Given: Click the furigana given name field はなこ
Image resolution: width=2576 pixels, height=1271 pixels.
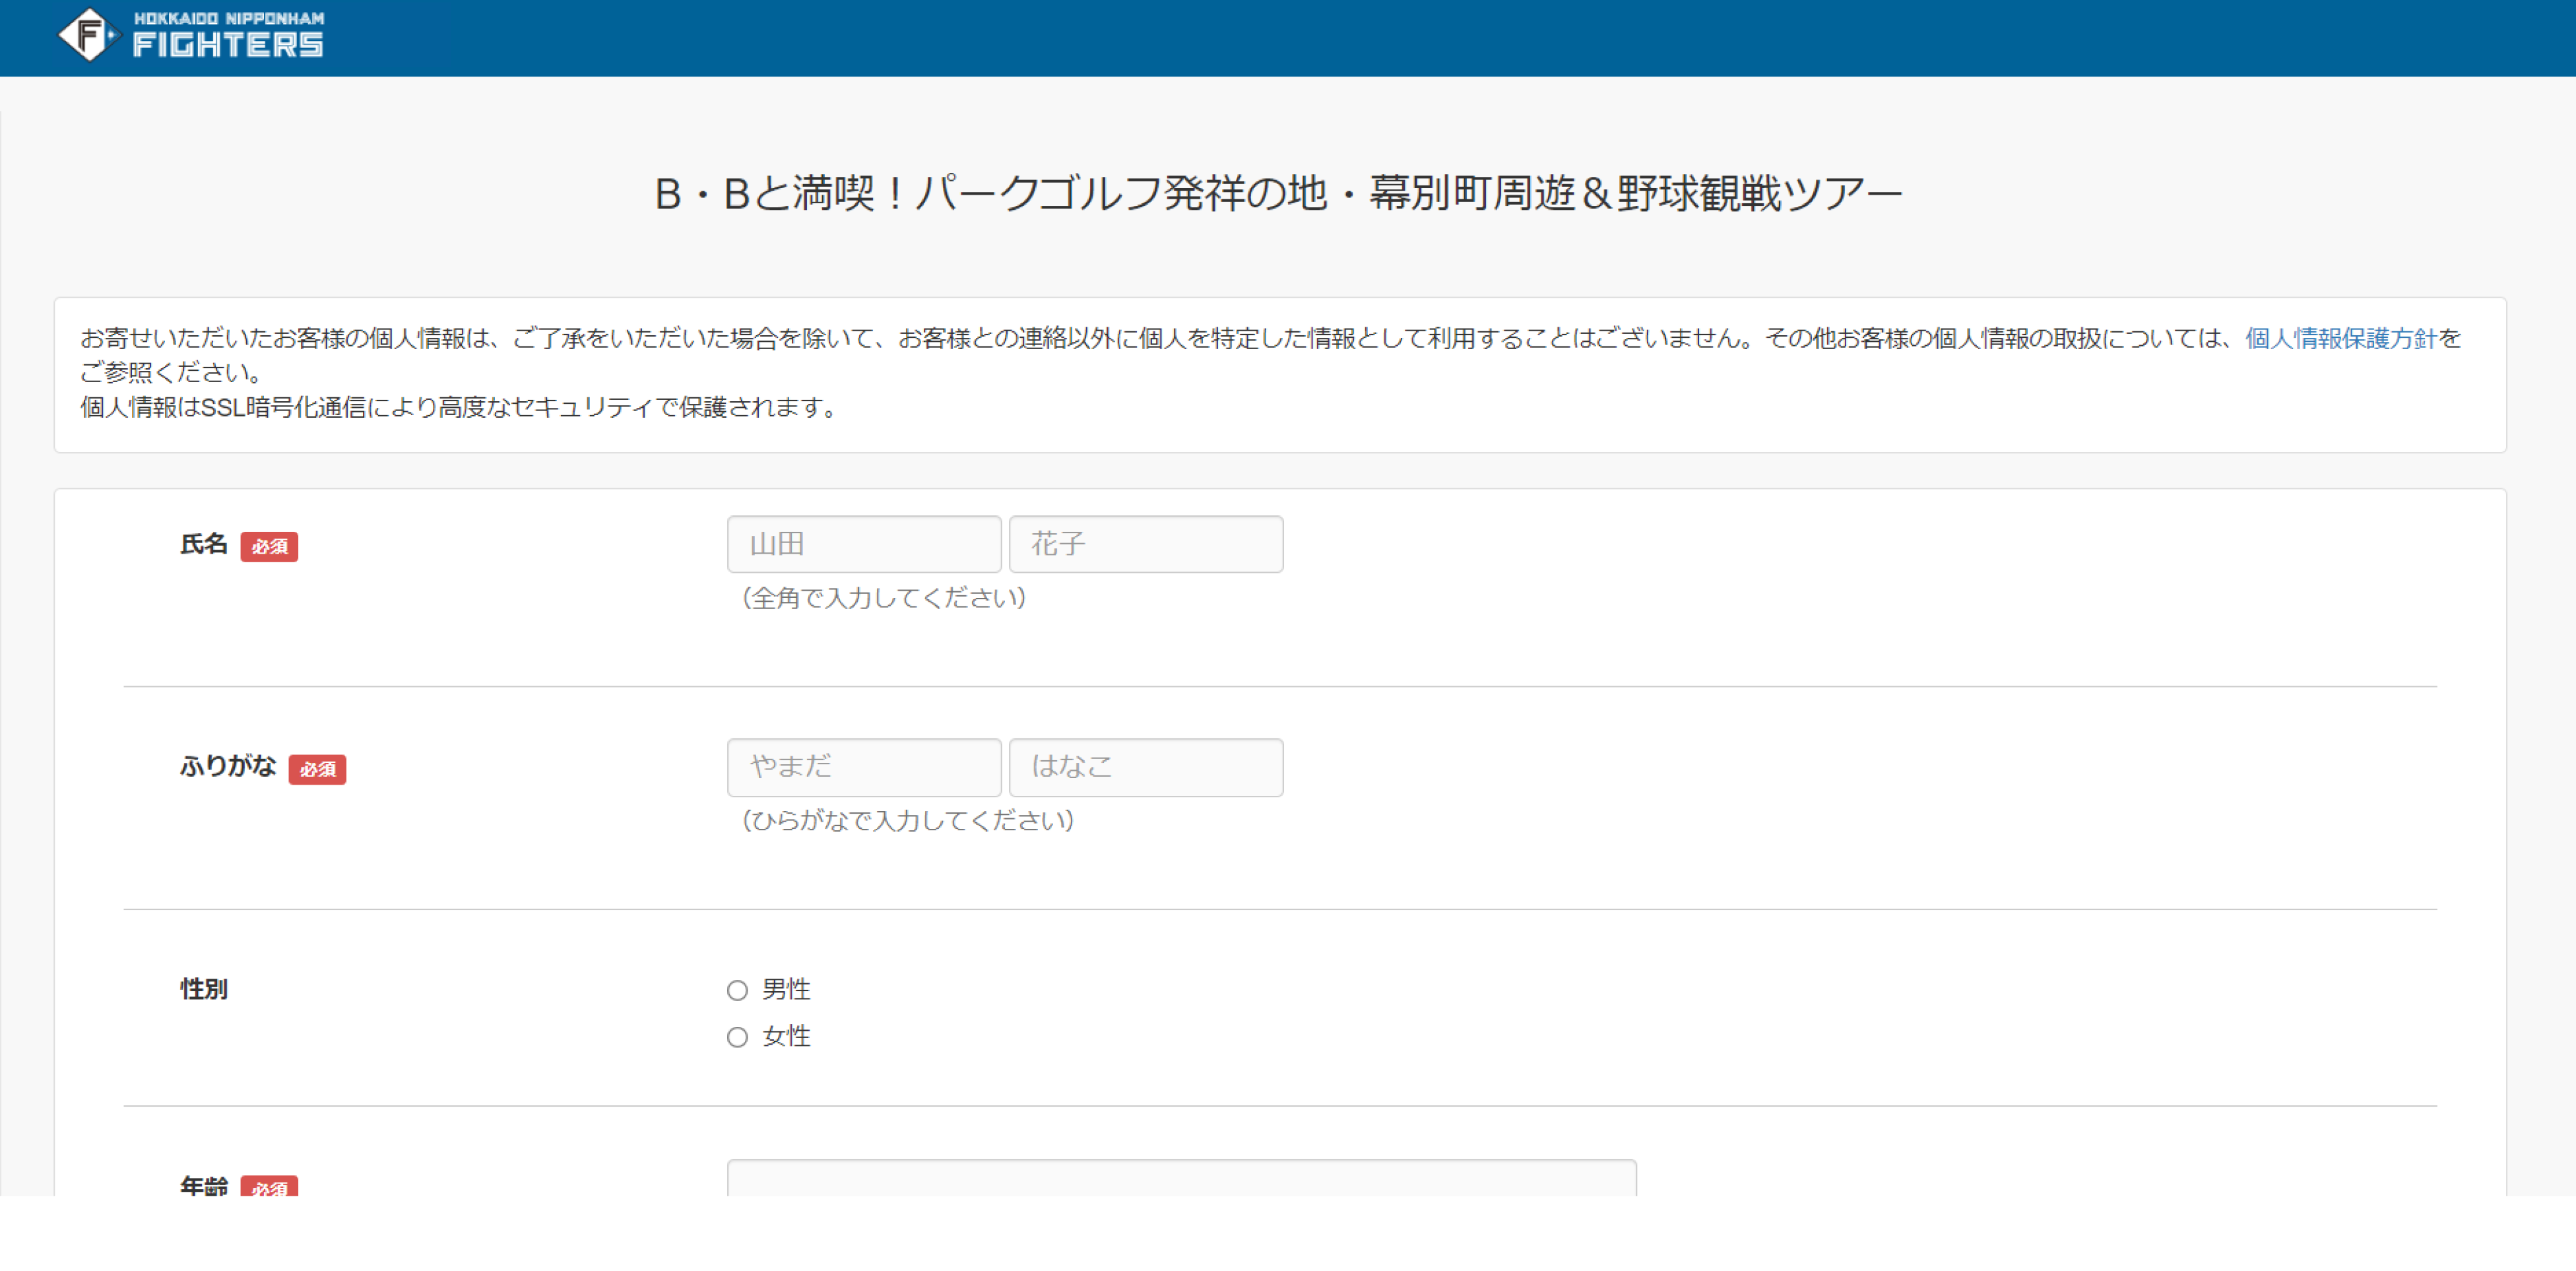Looking at the screenshot, I should (x=1146, y=767).
